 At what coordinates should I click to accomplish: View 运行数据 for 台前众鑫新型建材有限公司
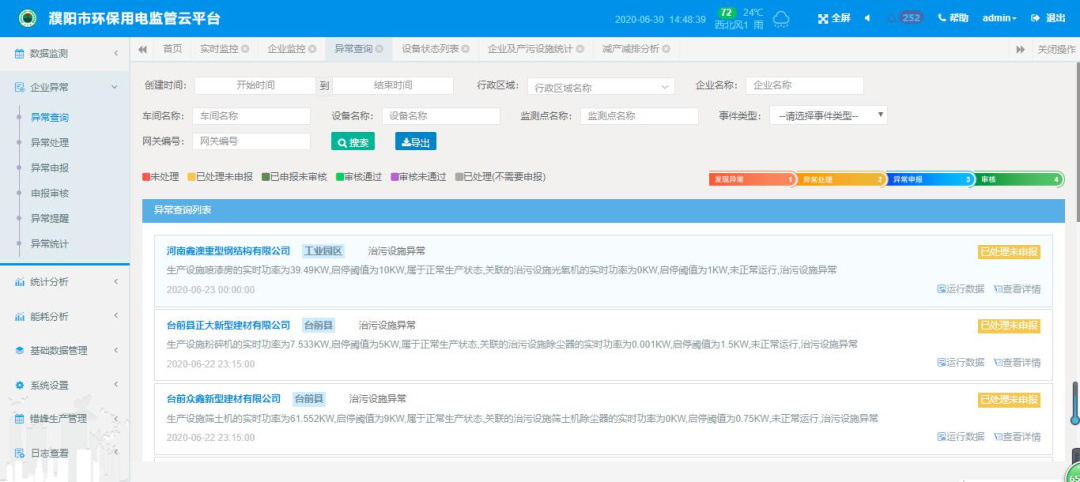[x=960, y=437]
